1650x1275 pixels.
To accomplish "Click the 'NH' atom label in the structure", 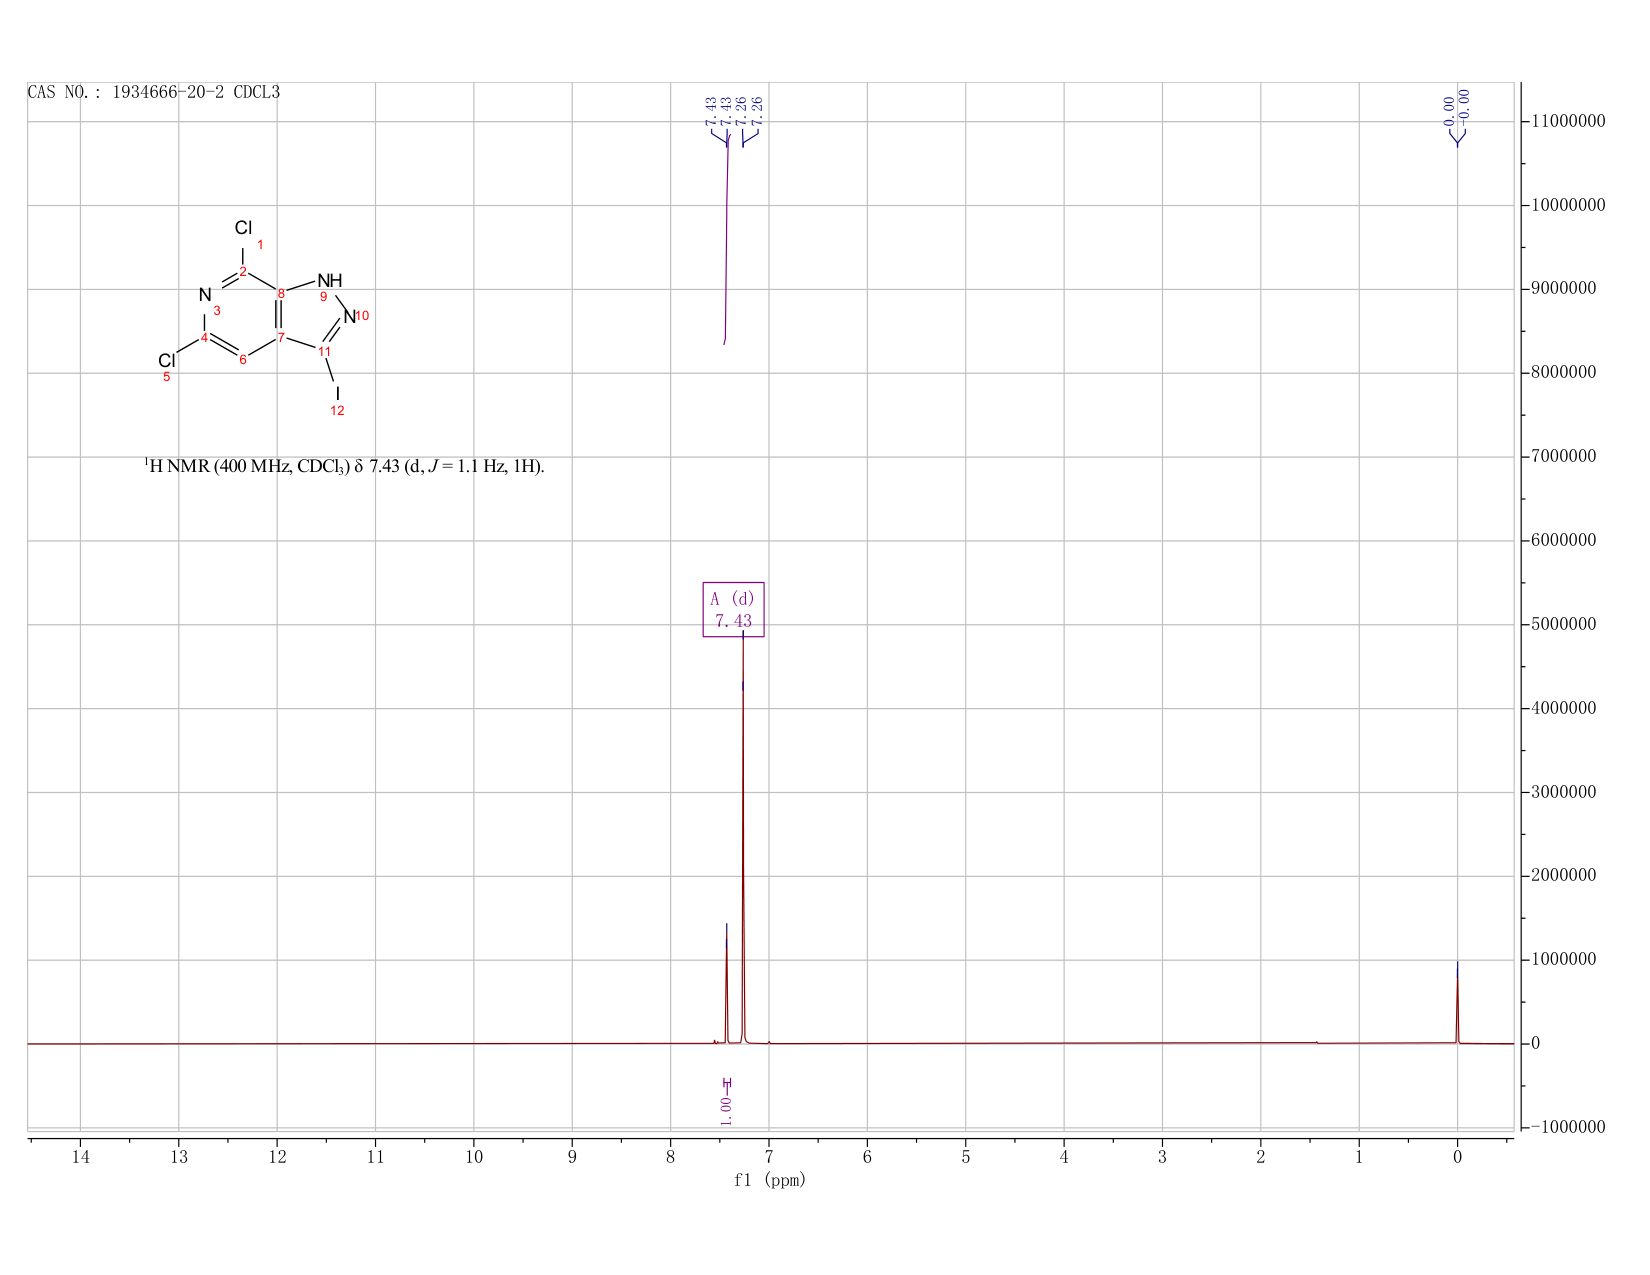I will [330, 280].
